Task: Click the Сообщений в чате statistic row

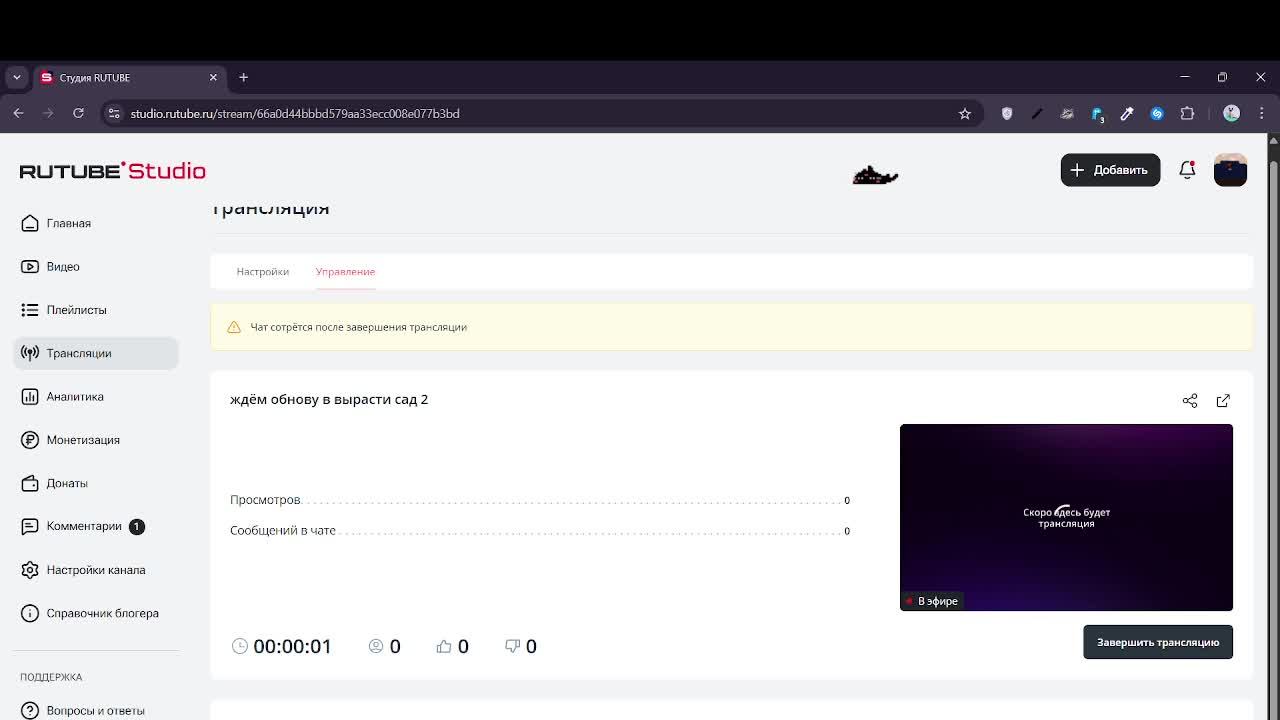Action: [540, 530]
